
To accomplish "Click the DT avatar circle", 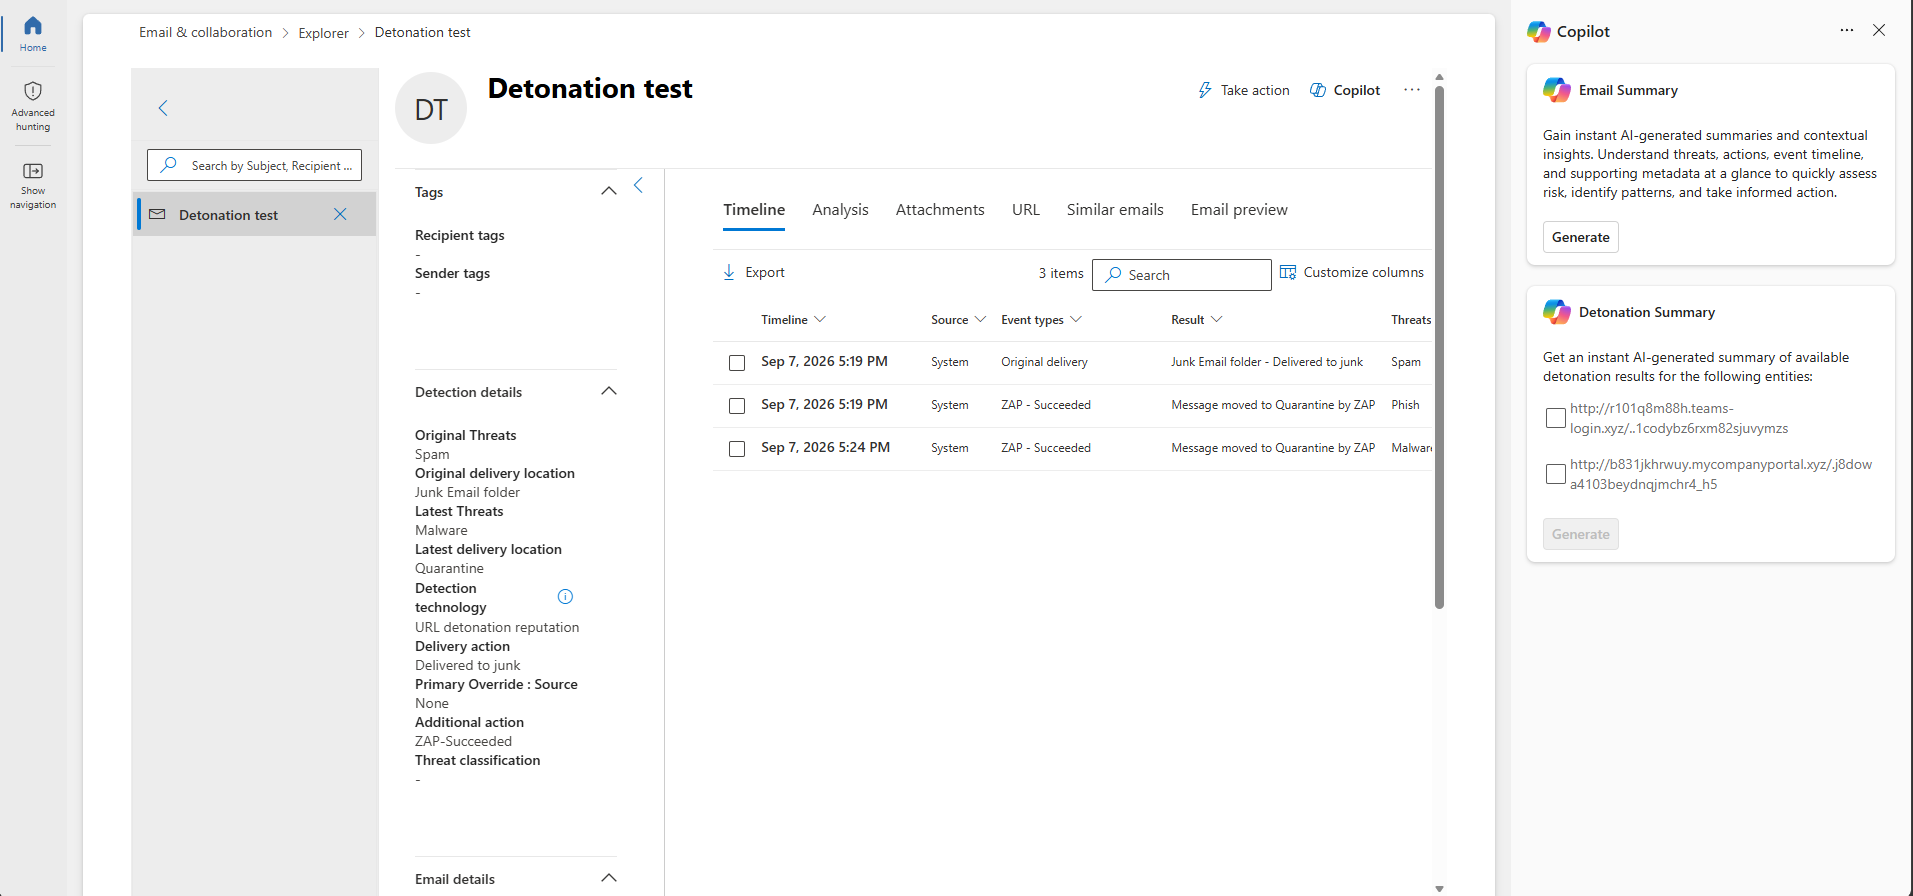I will point(431,109).
